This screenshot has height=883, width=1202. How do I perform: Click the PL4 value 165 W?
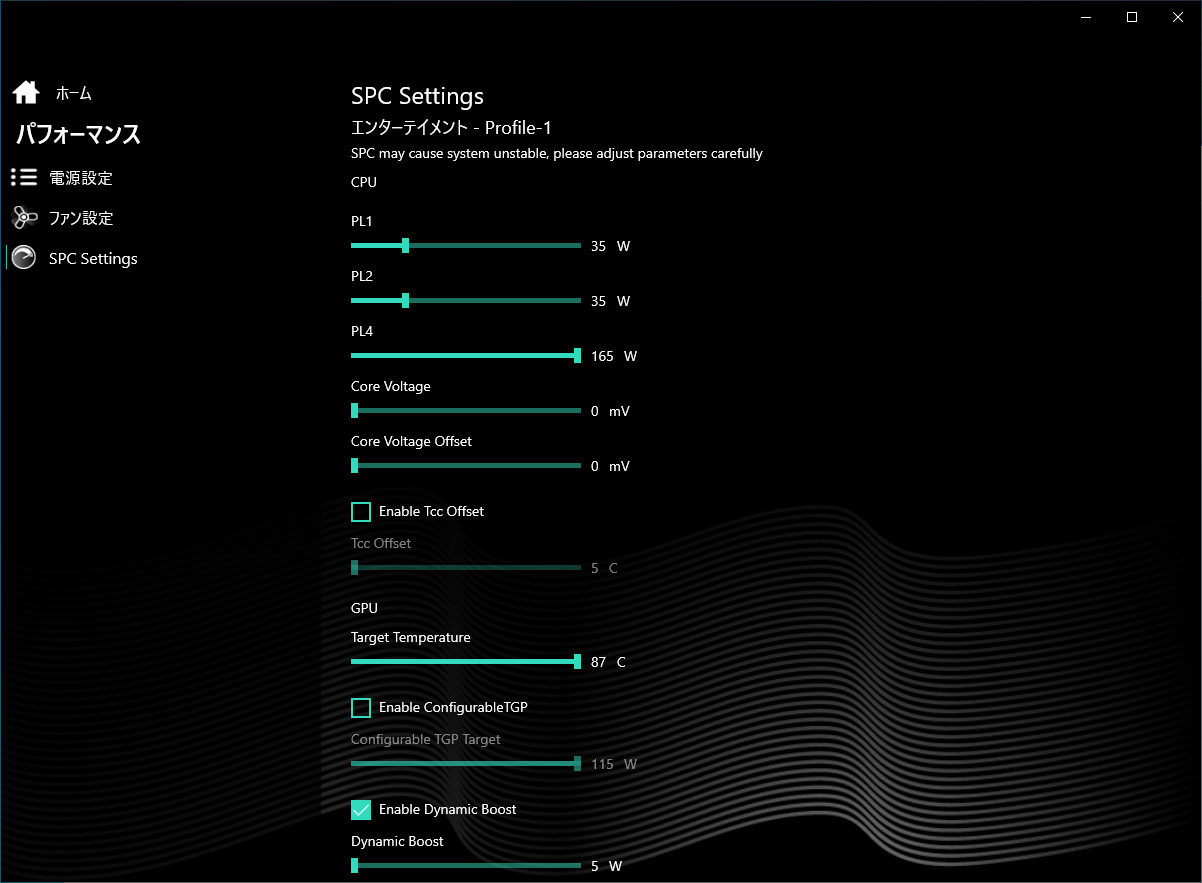click(x=613, y=356)
